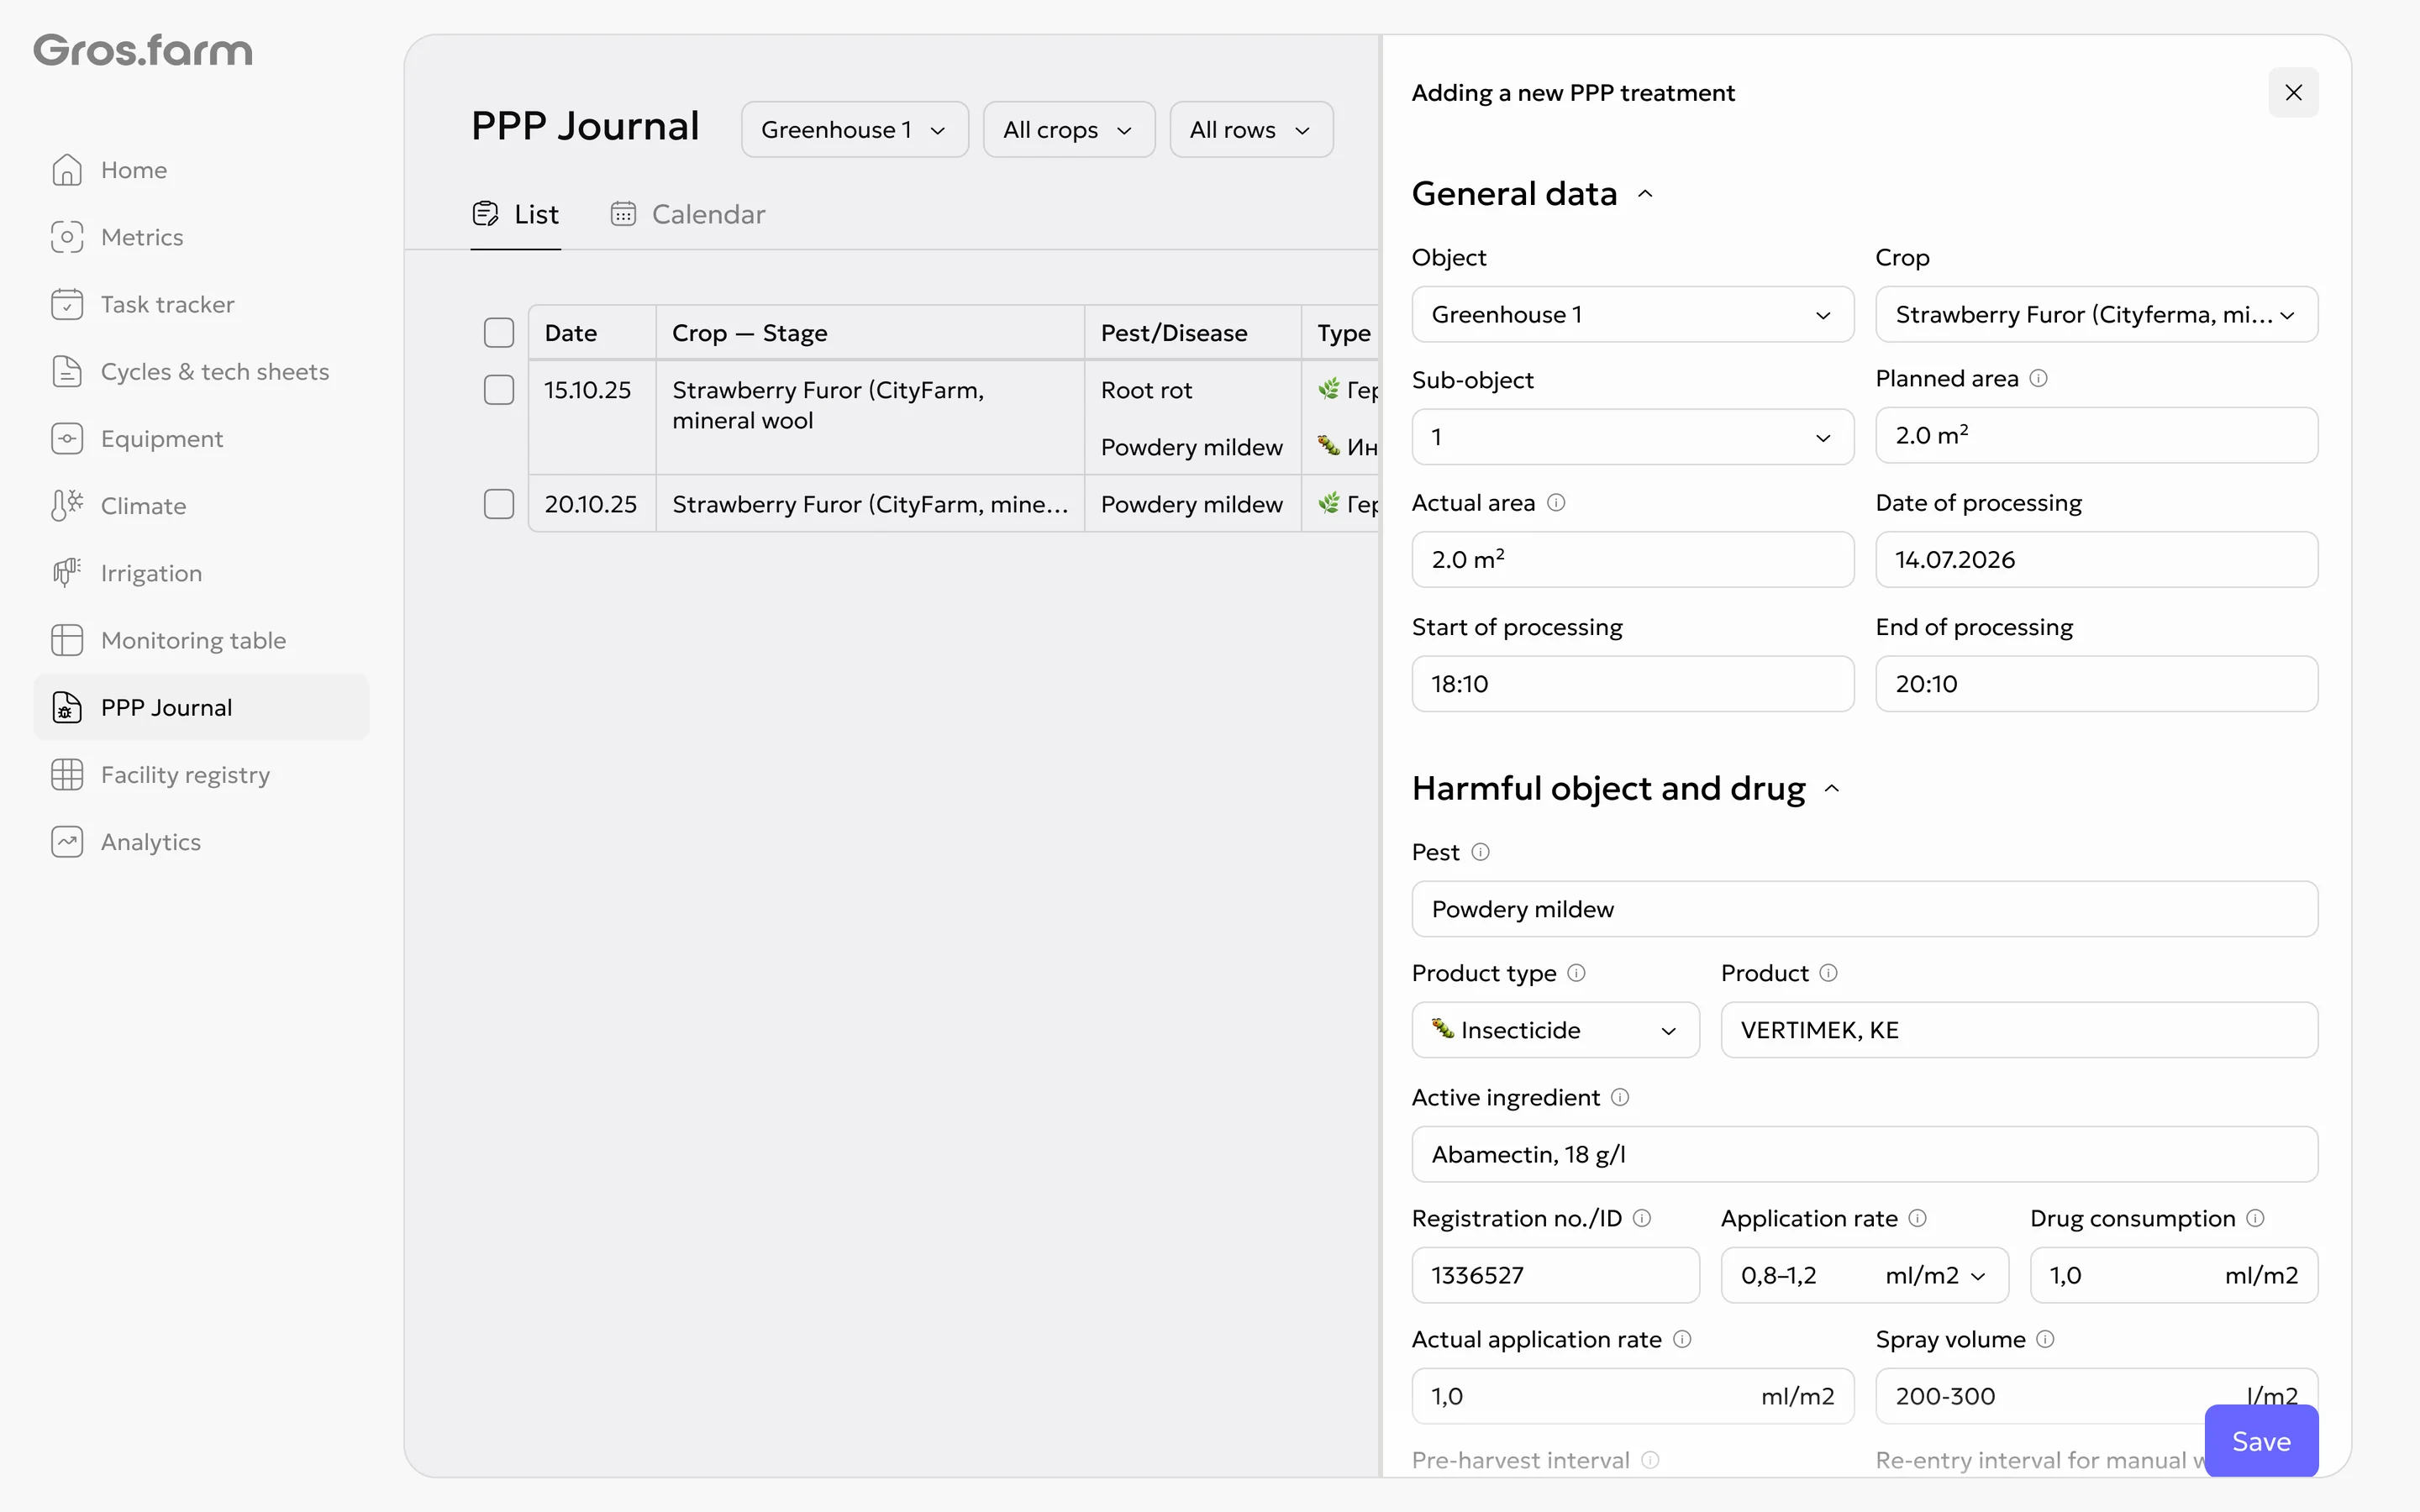
Task: Click the Metrics sidebar icon
Action: tap(67, 237)
